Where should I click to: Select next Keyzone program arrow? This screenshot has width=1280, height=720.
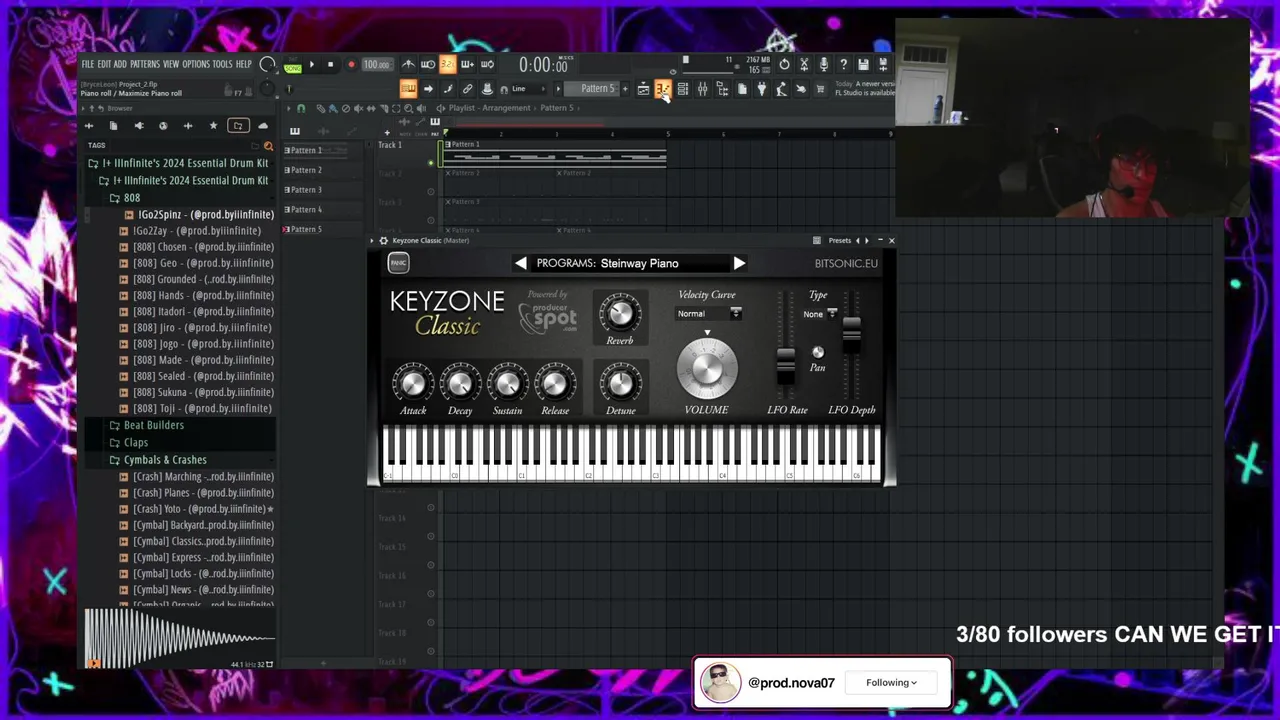point(739,263)
